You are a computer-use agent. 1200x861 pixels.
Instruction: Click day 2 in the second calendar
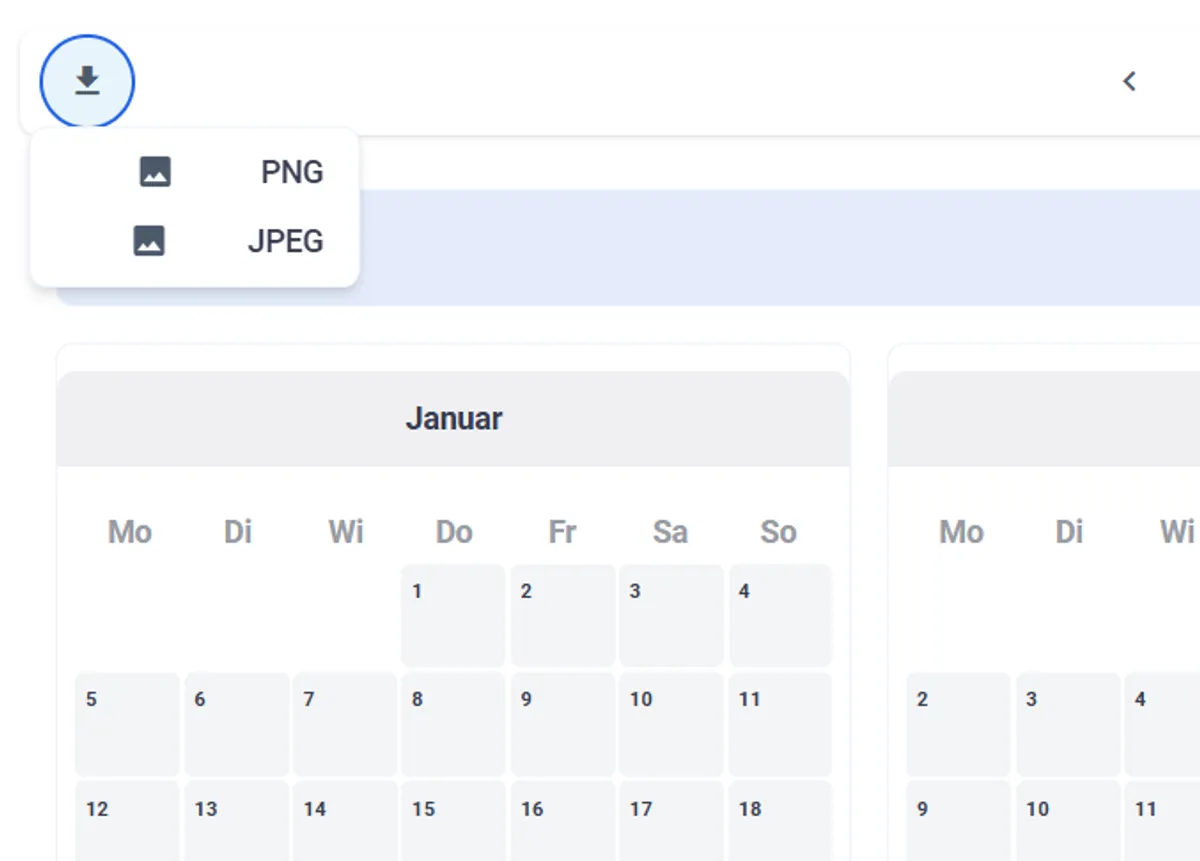pyautogui.click(x=957, y=722)
